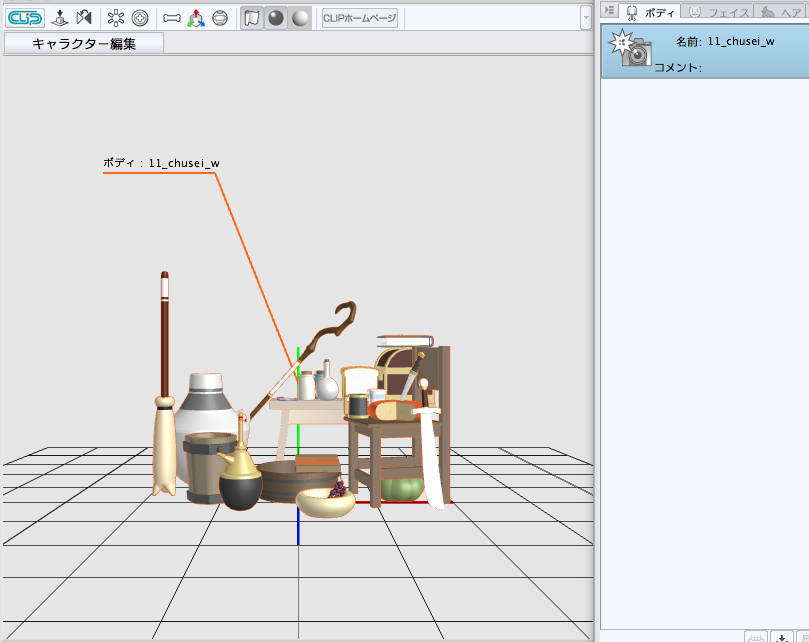
Task: Switch to the ヘア tab
Action: point(781,12)
